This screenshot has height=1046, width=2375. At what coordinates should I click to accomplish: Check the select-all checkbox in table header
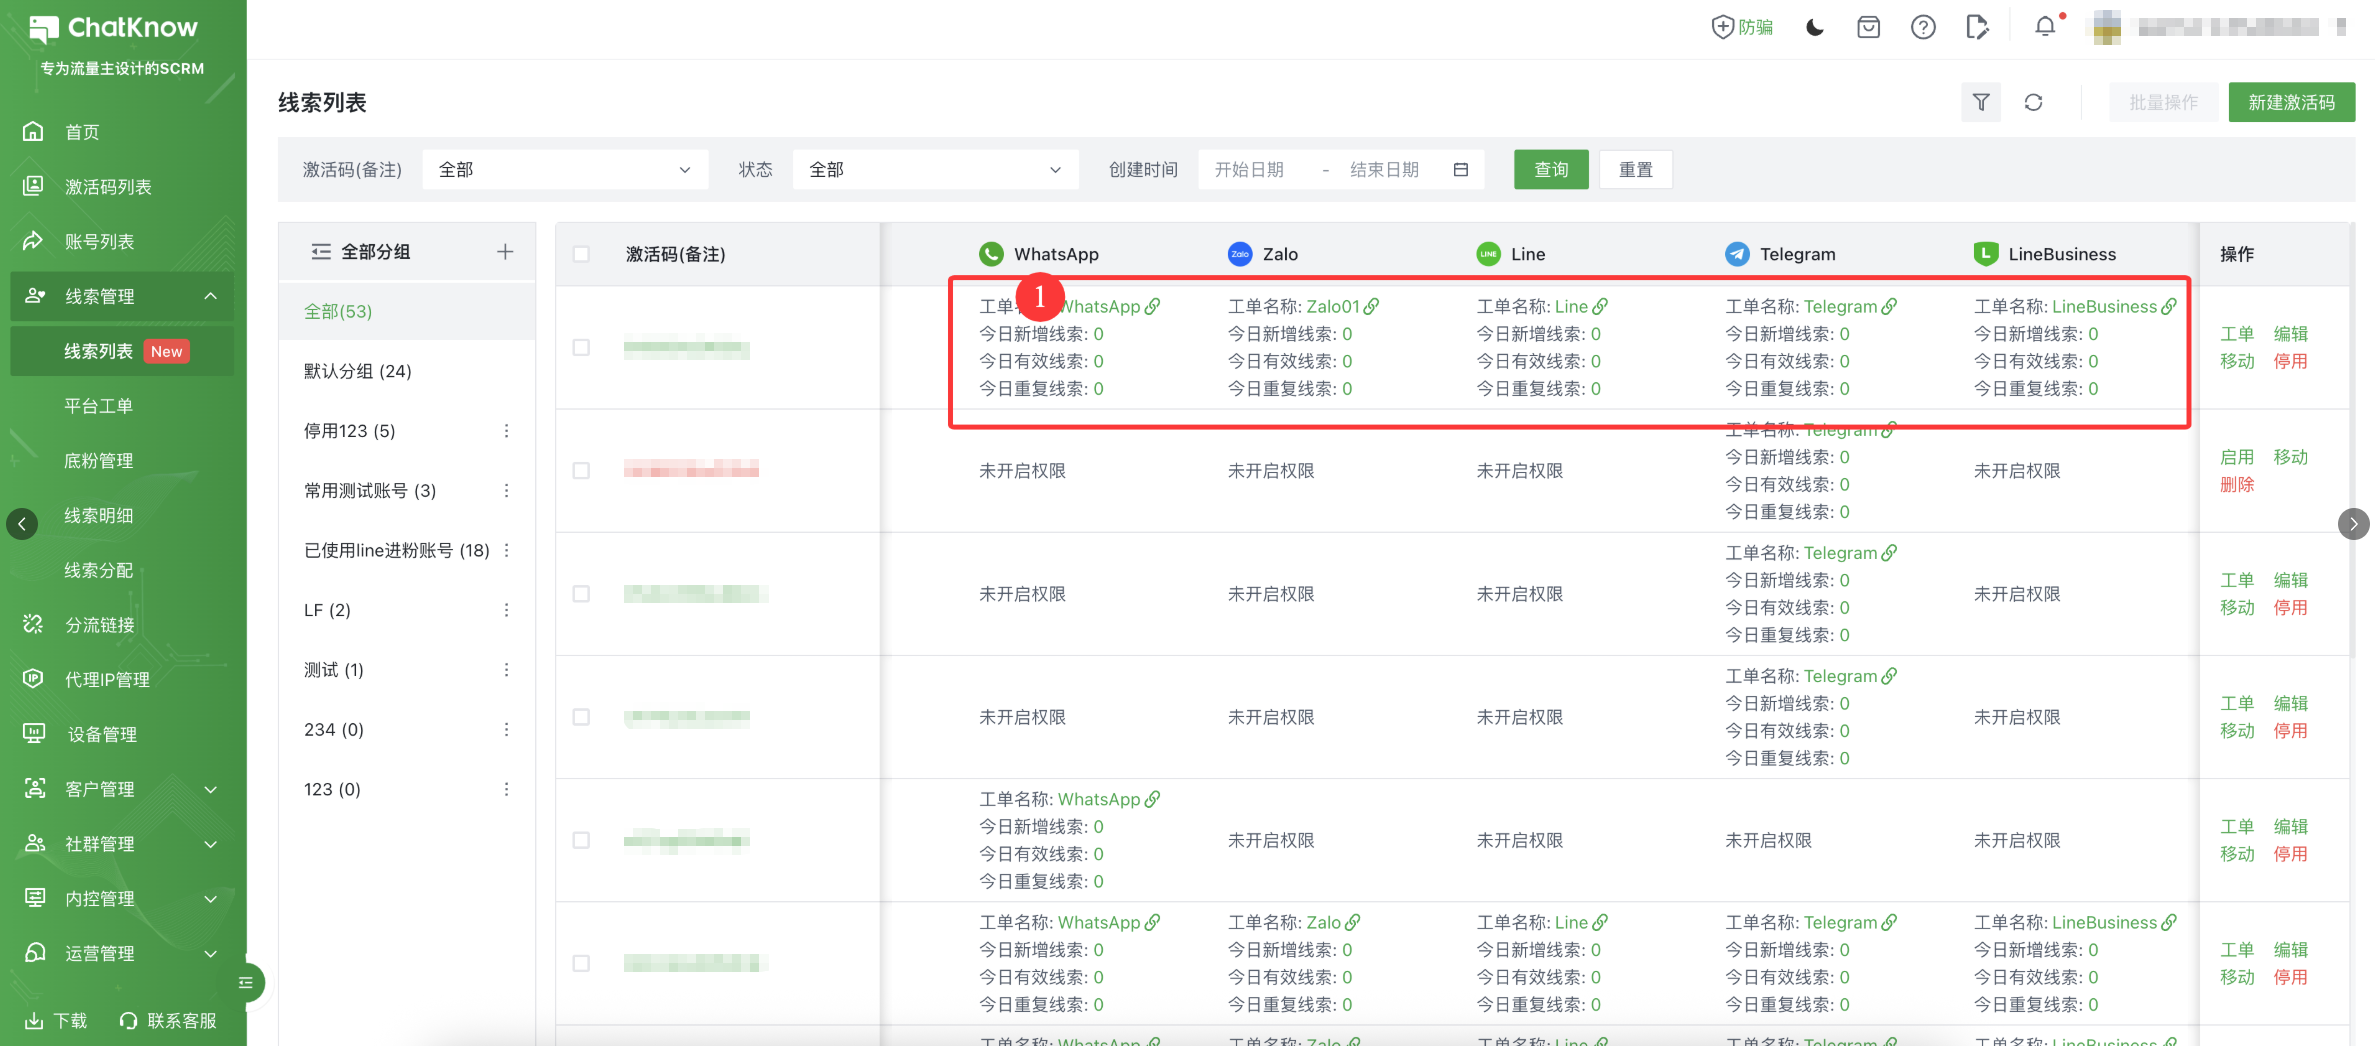pos(581,254)
